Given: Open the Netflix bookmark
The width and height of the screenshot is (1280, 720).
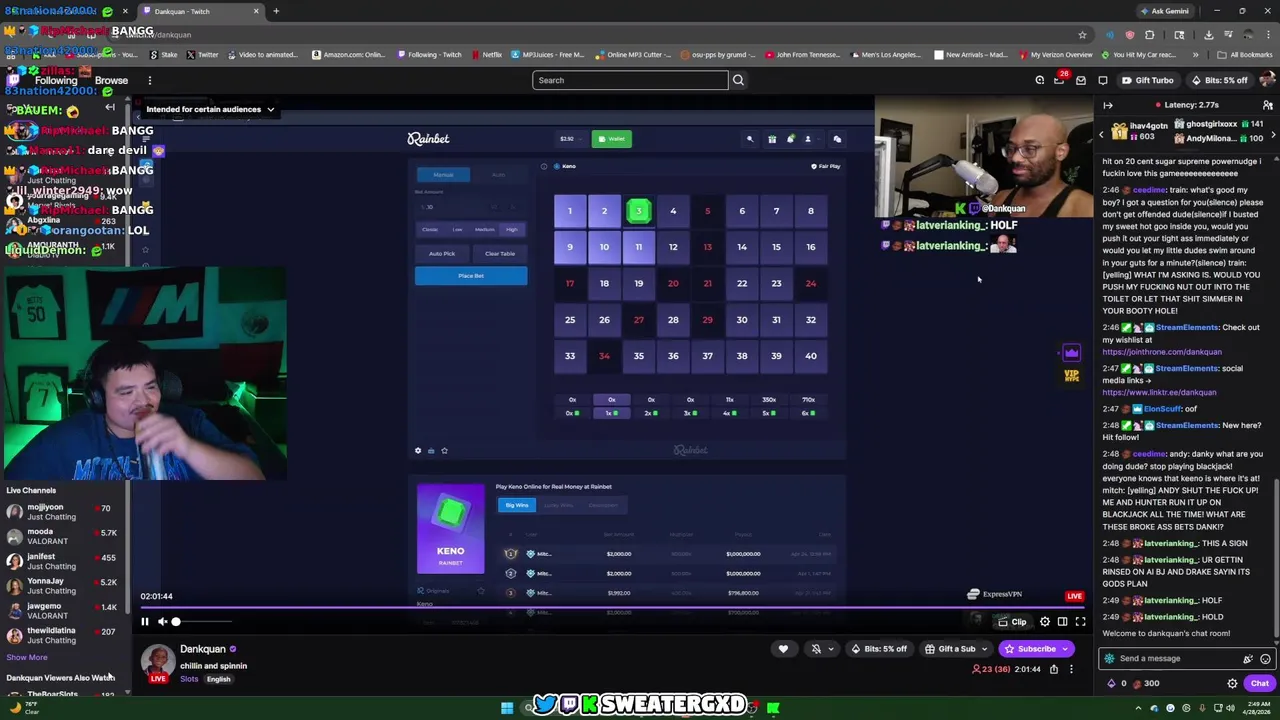Looking at the screenshot, I should 485,55.
